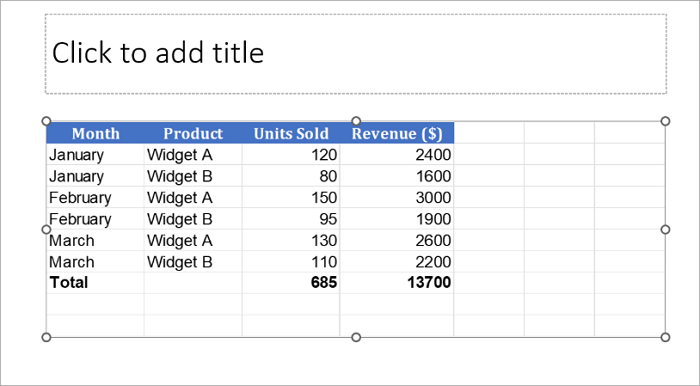Click the bottom-right resize handle of table
Screen dimensions: 700x386
[665, 337]
